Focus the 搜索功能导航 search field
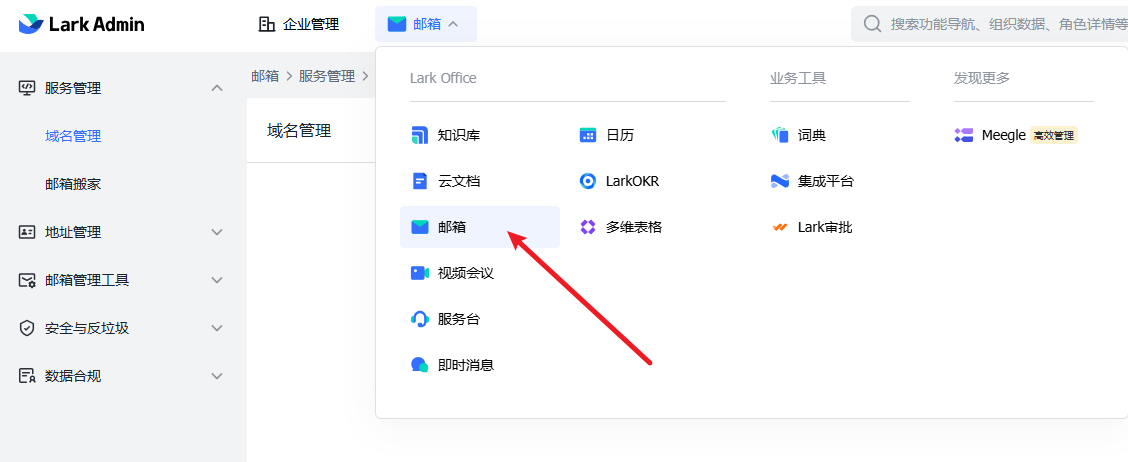 click(989, 24)
